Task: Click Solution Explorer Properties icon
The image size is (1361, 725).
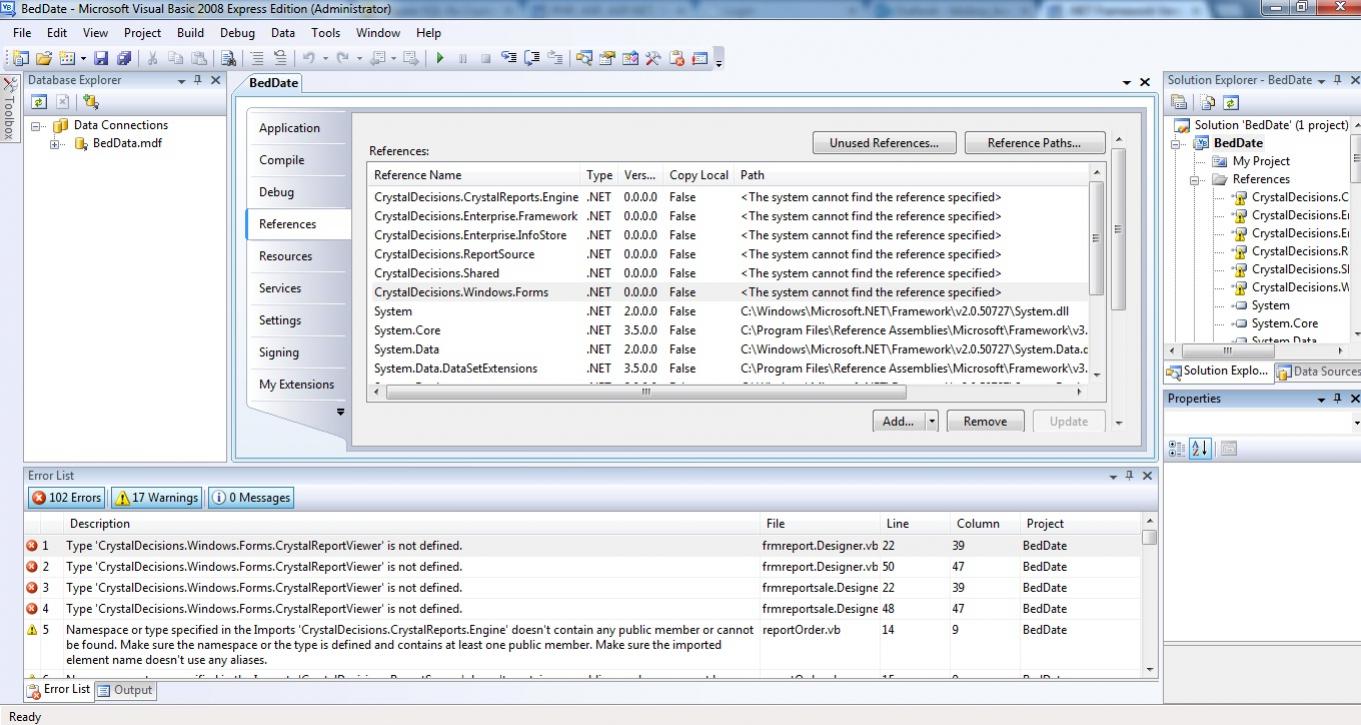Action: pyautogui.click(x=1179, y=102)
